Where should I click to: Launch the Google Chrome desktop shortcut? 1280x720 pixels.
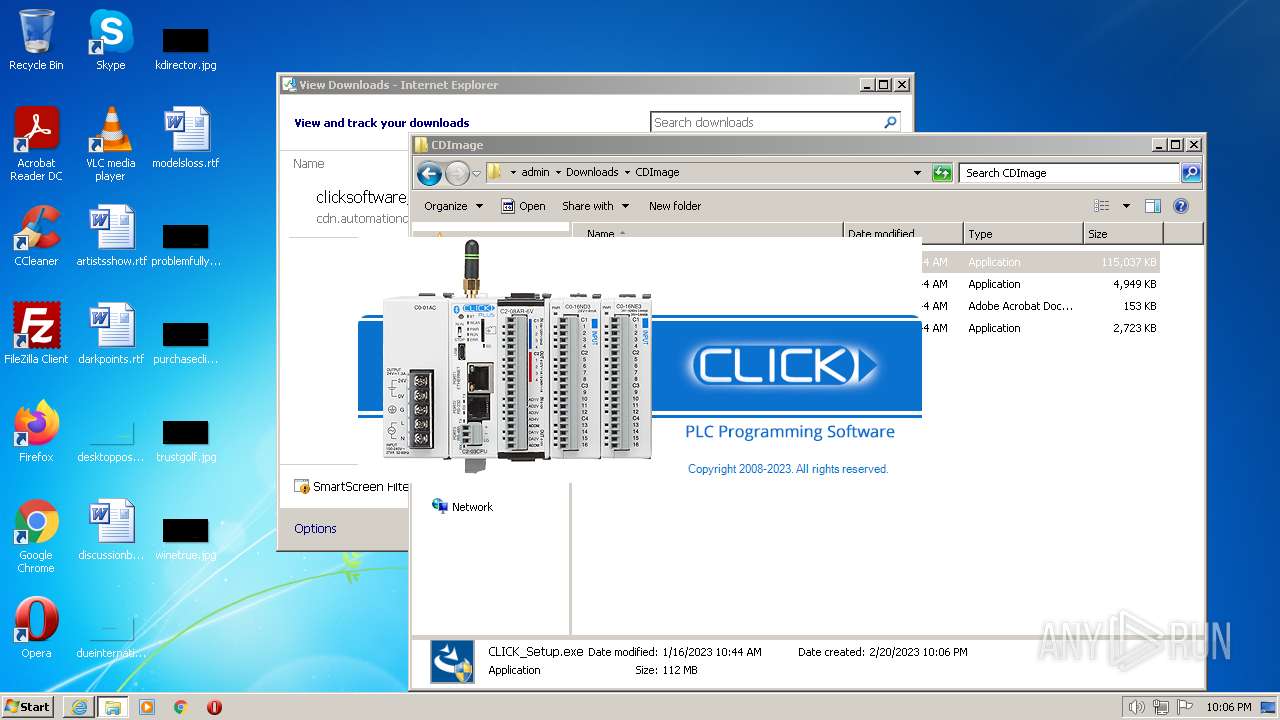point(36,536)
